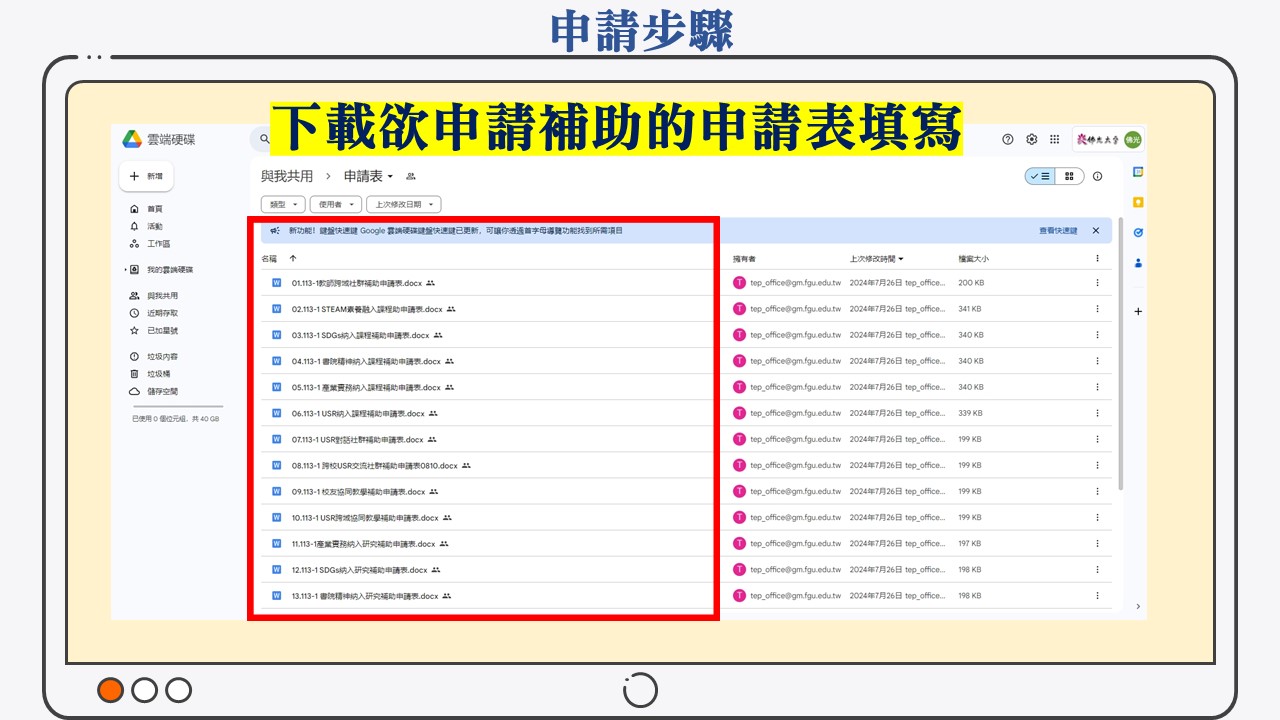Click 與我共用 in the breadcrumb

point(287,176)
